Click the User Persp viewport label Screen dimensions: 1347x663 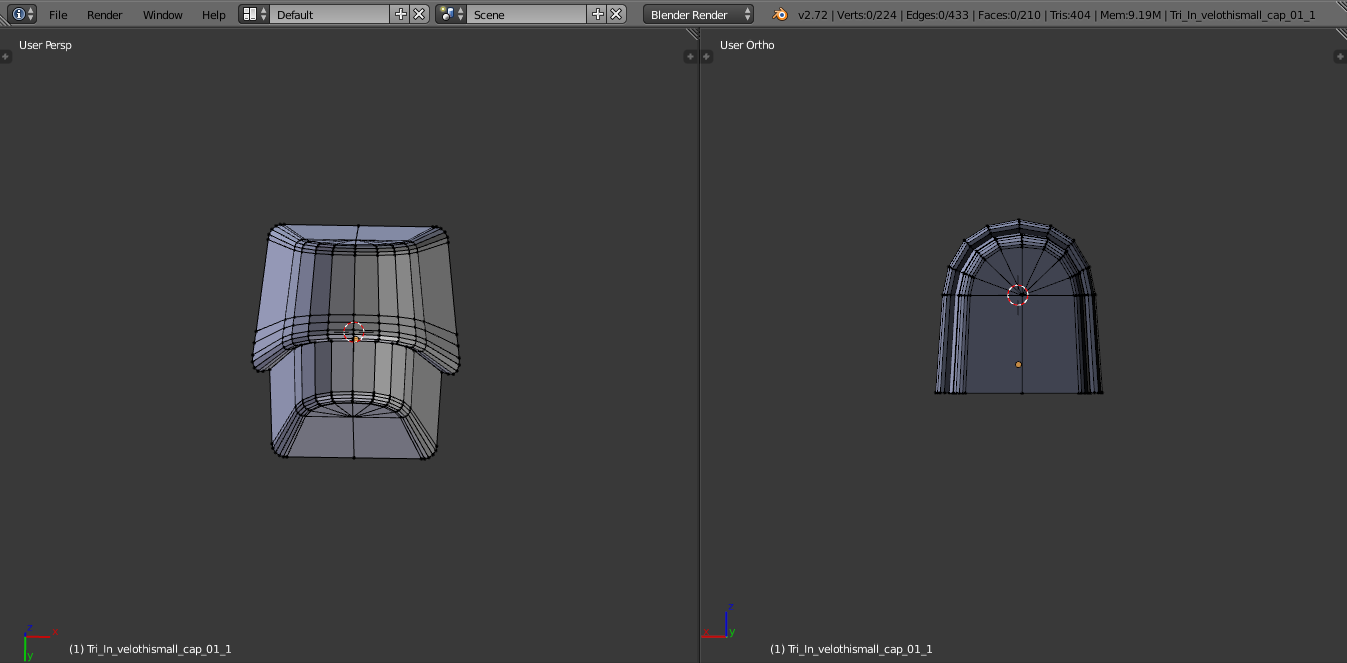(x=45, y=45)
